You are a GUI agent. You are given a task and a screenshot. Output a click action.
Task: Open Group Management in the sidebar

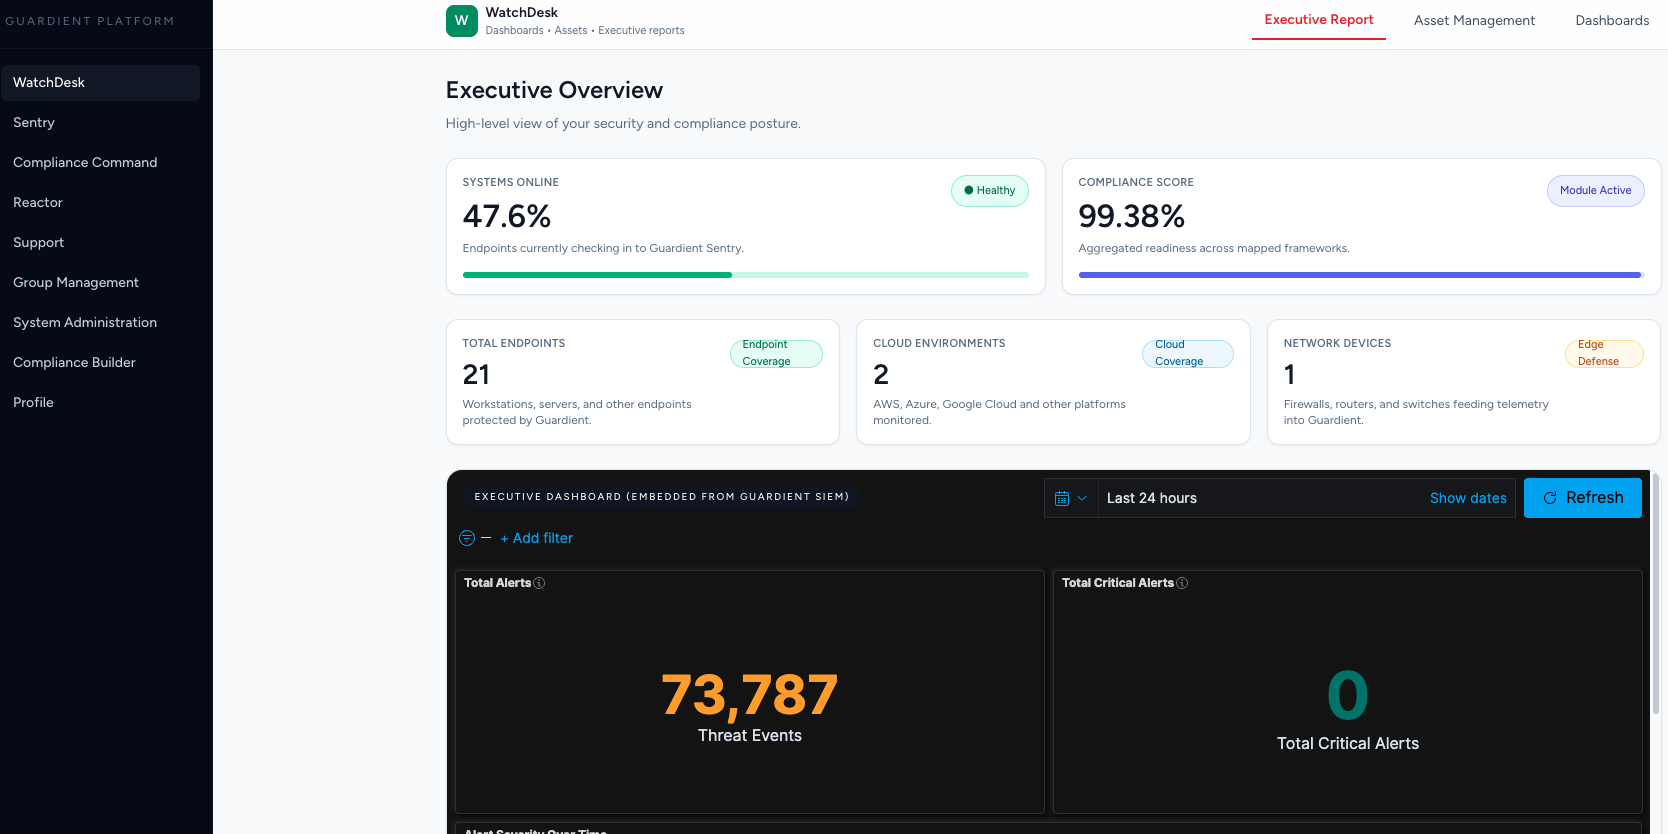pos(100,282)
